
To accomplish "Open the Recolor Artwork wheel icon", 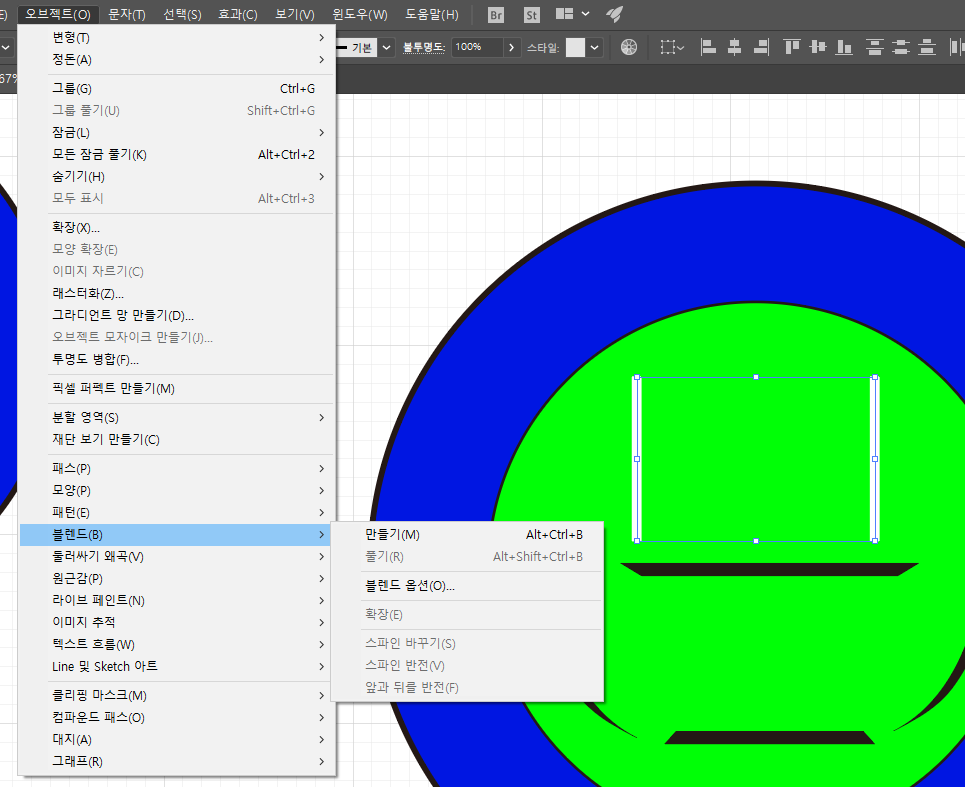I will (629, 47).
